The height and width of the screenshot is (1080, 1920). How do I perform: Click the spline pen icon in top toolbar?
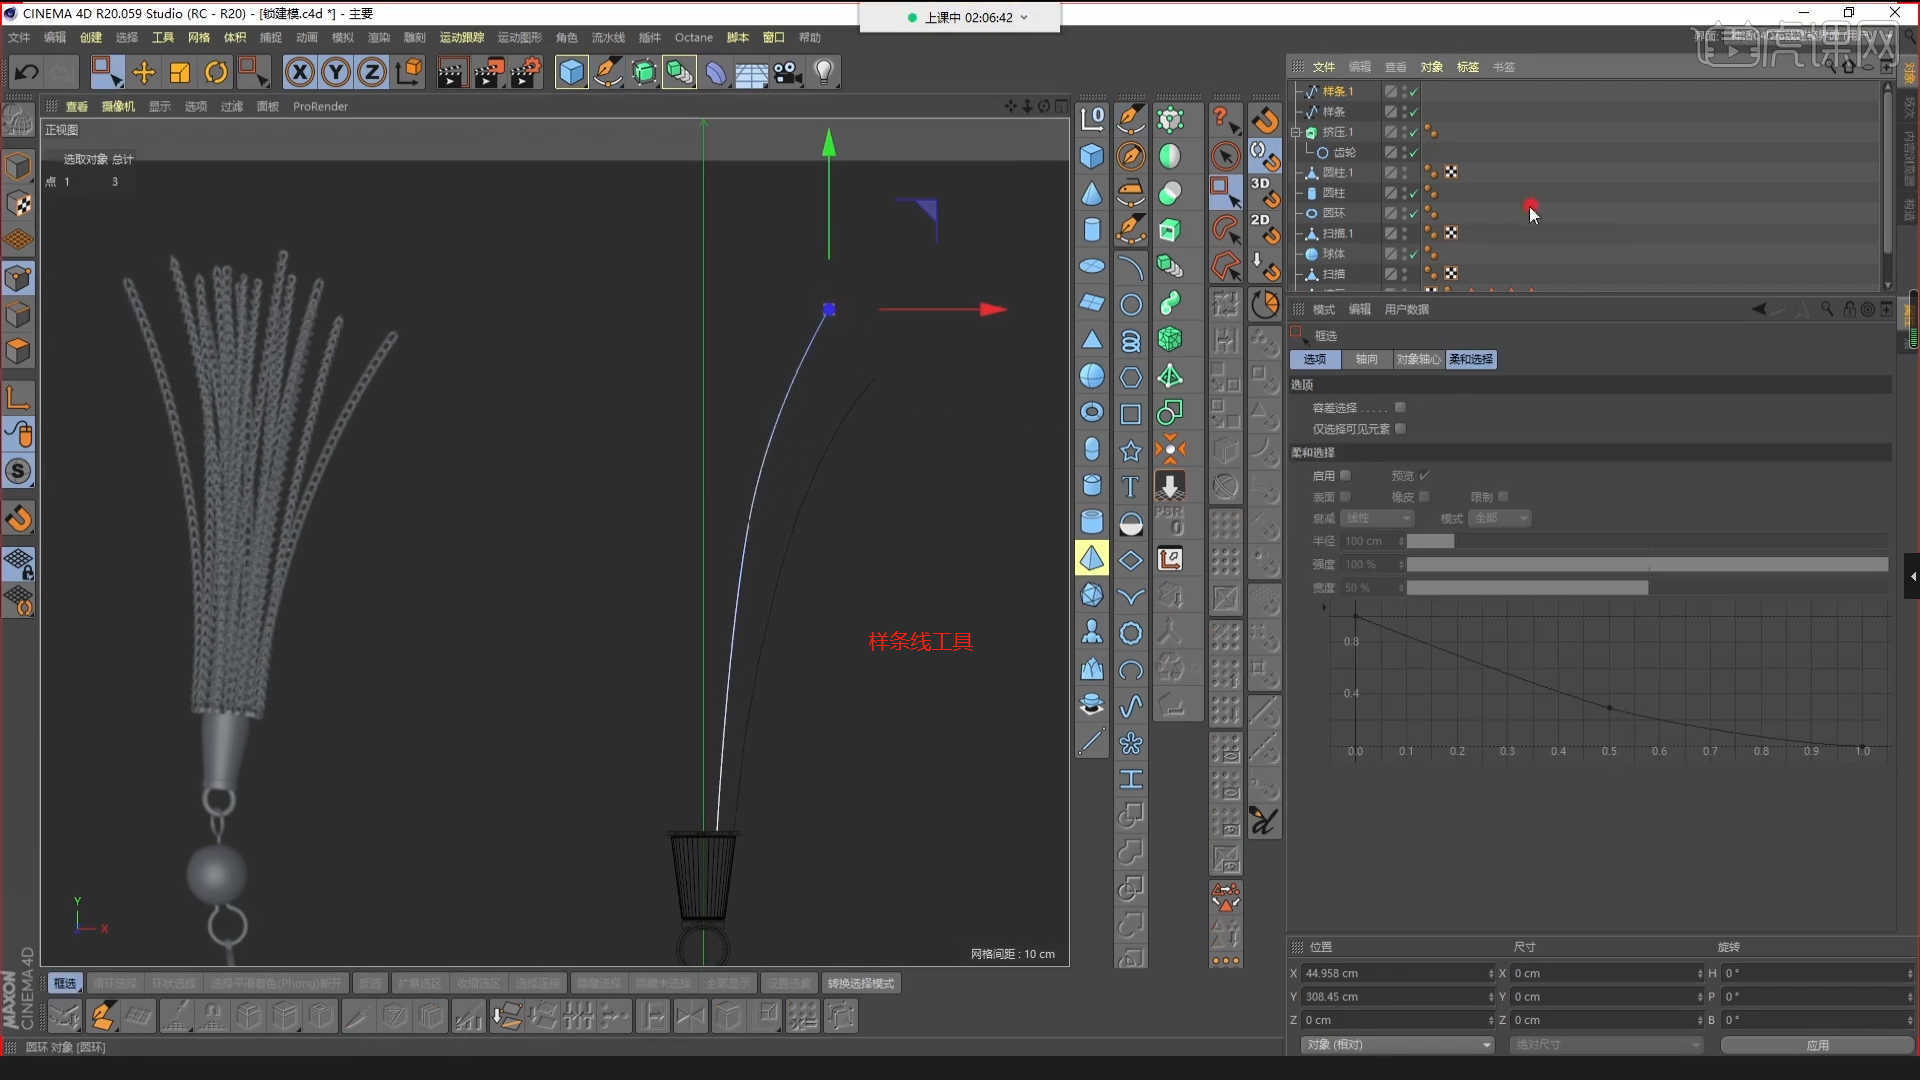(607, 72)
